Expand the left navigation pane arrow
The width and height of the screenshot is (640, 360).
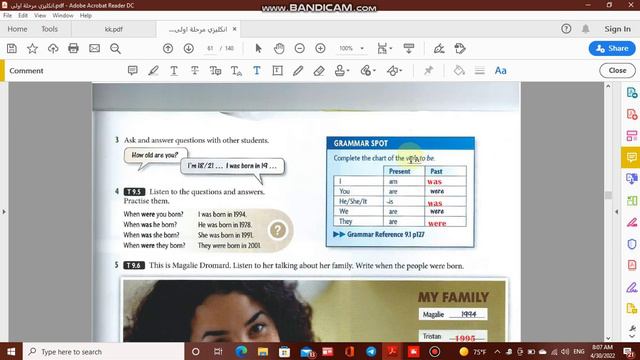(x=4, y=212)
